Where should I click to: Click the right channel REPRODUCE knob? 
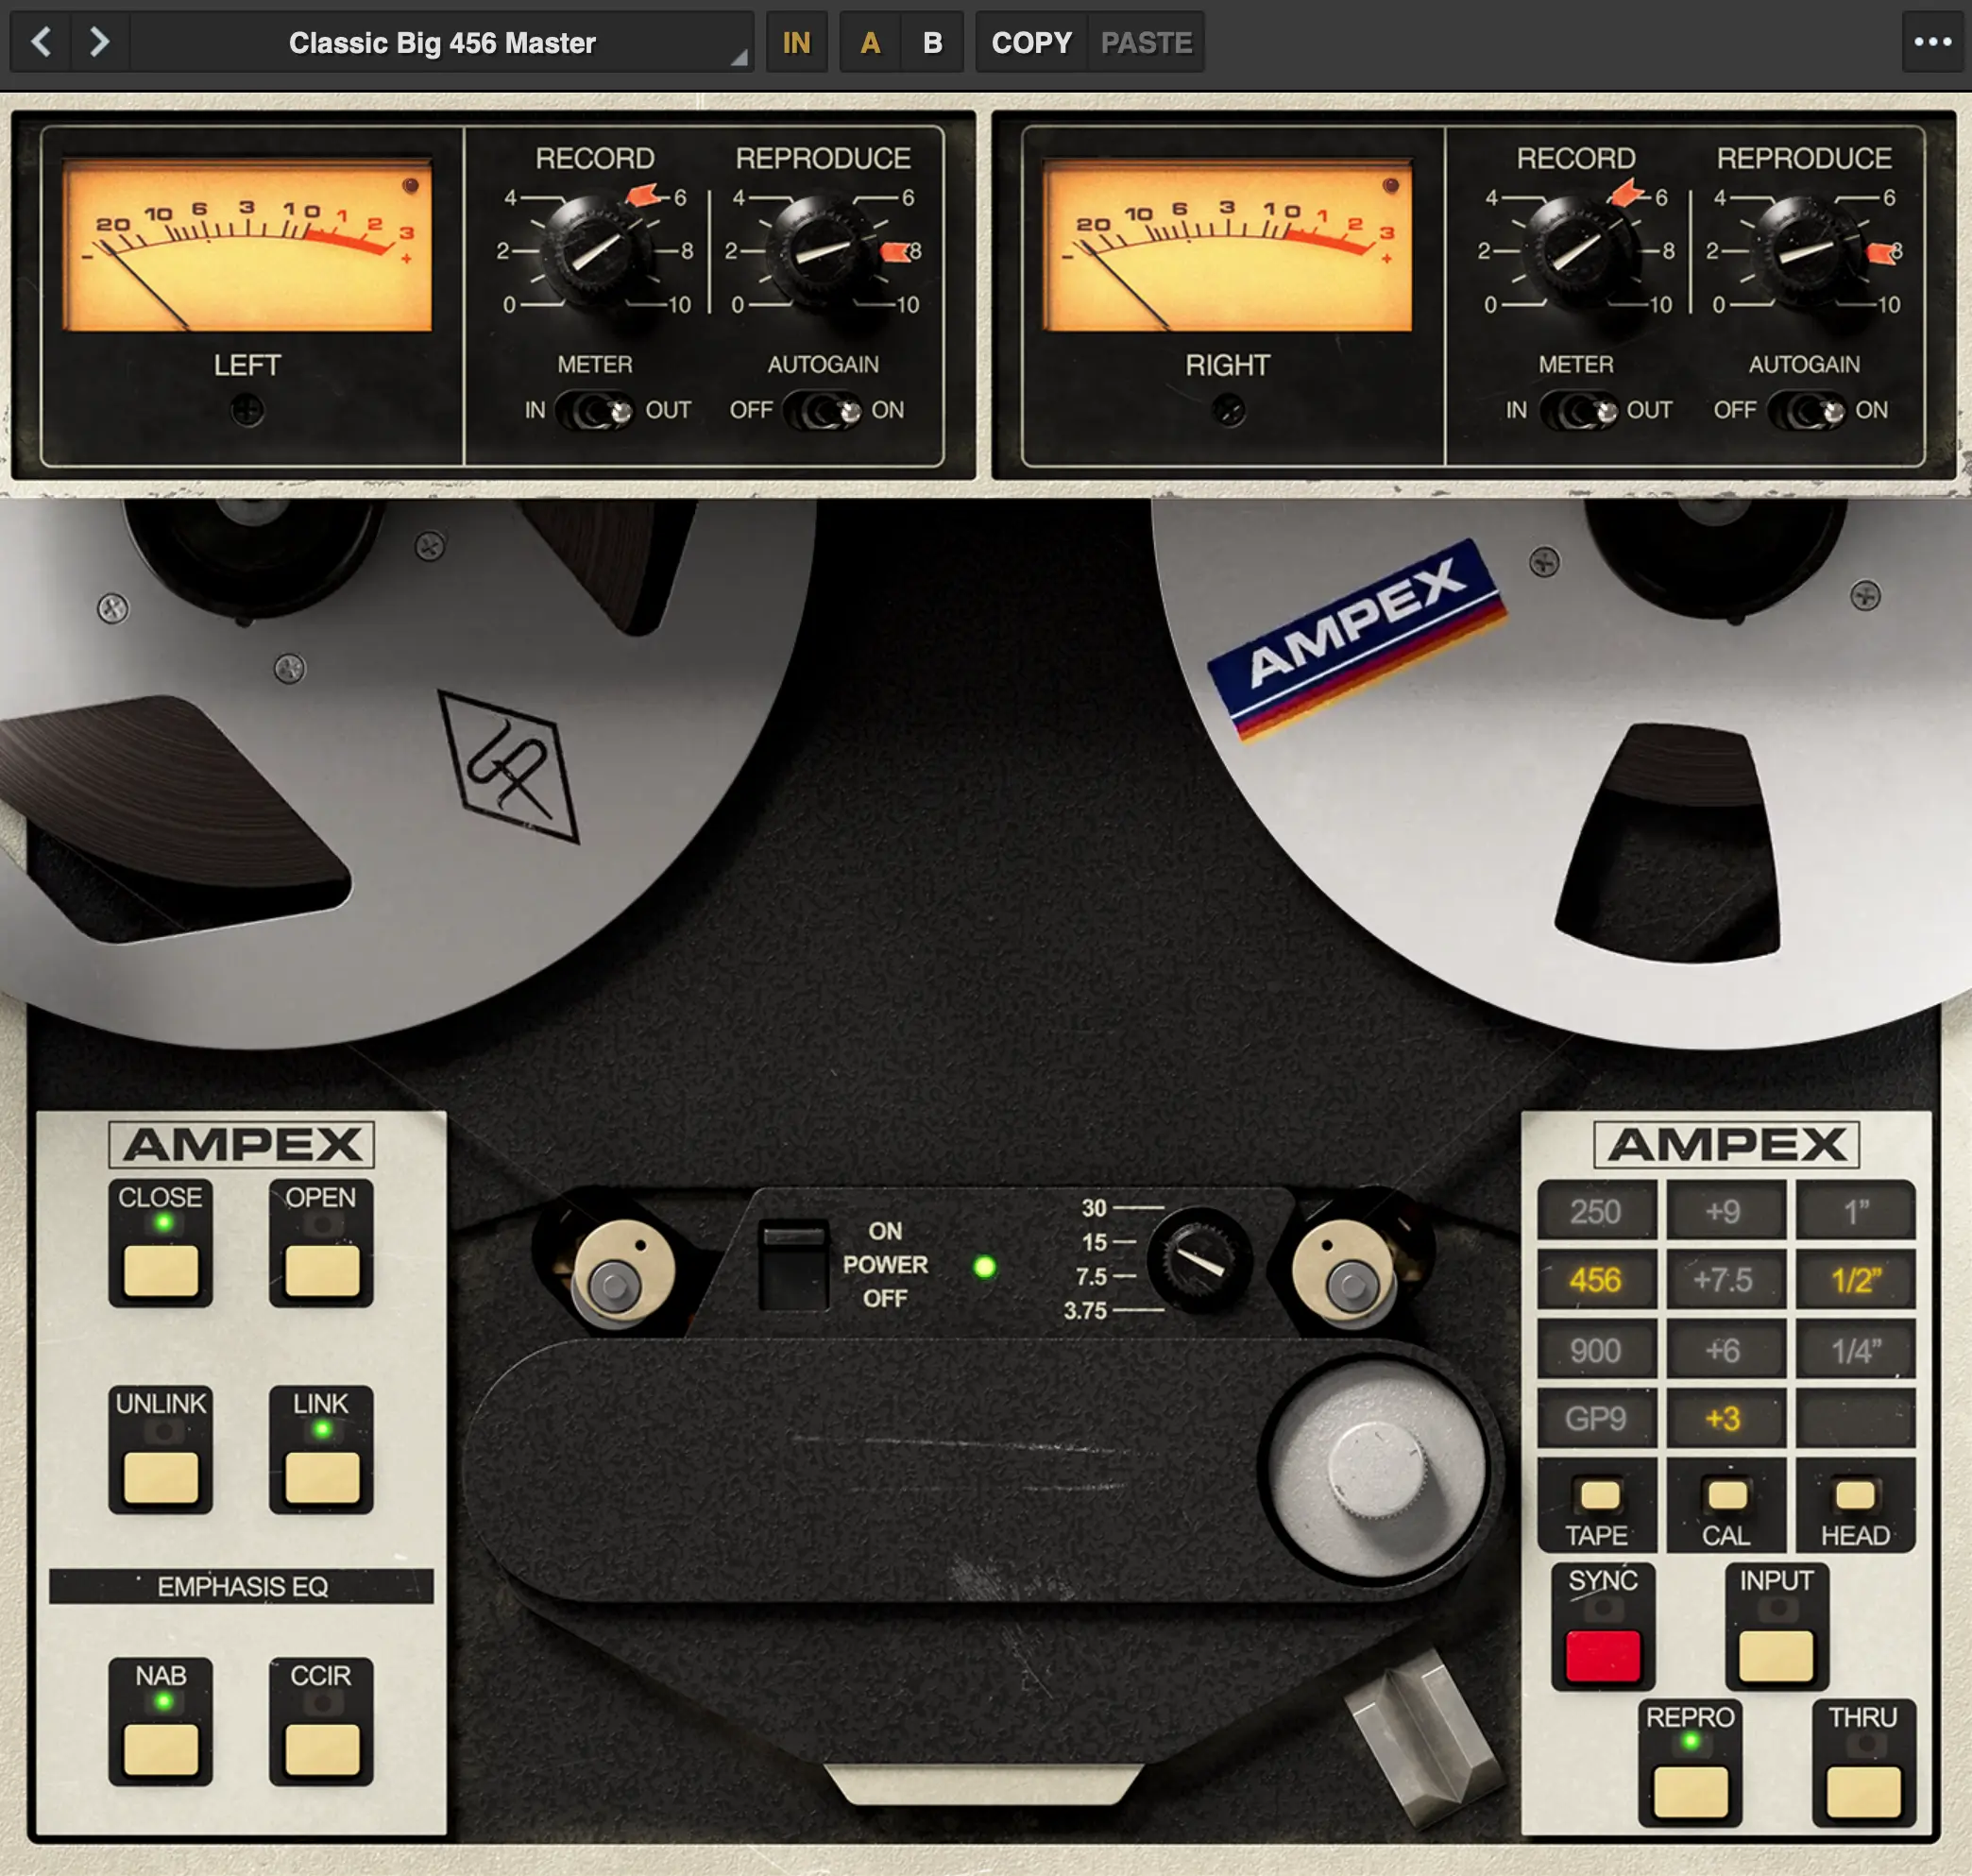1804,250
